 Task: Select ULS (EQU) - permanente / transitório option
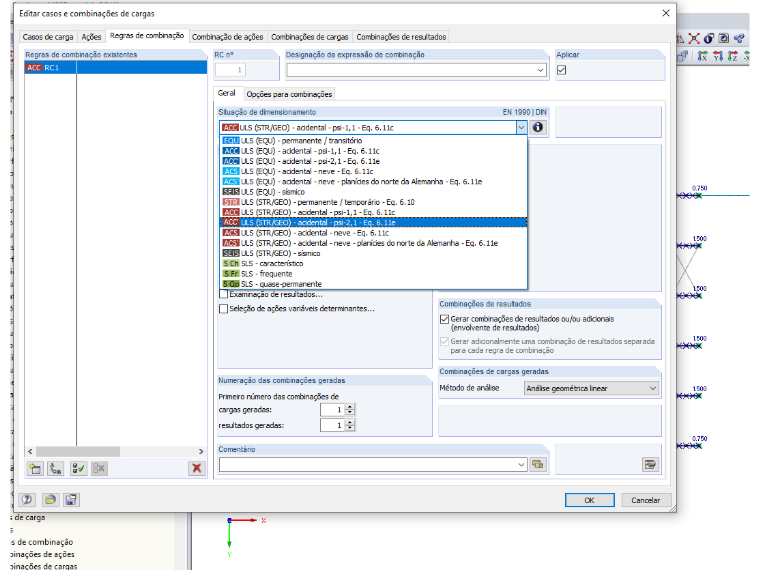pyautogui.click(x=373, y=141)
